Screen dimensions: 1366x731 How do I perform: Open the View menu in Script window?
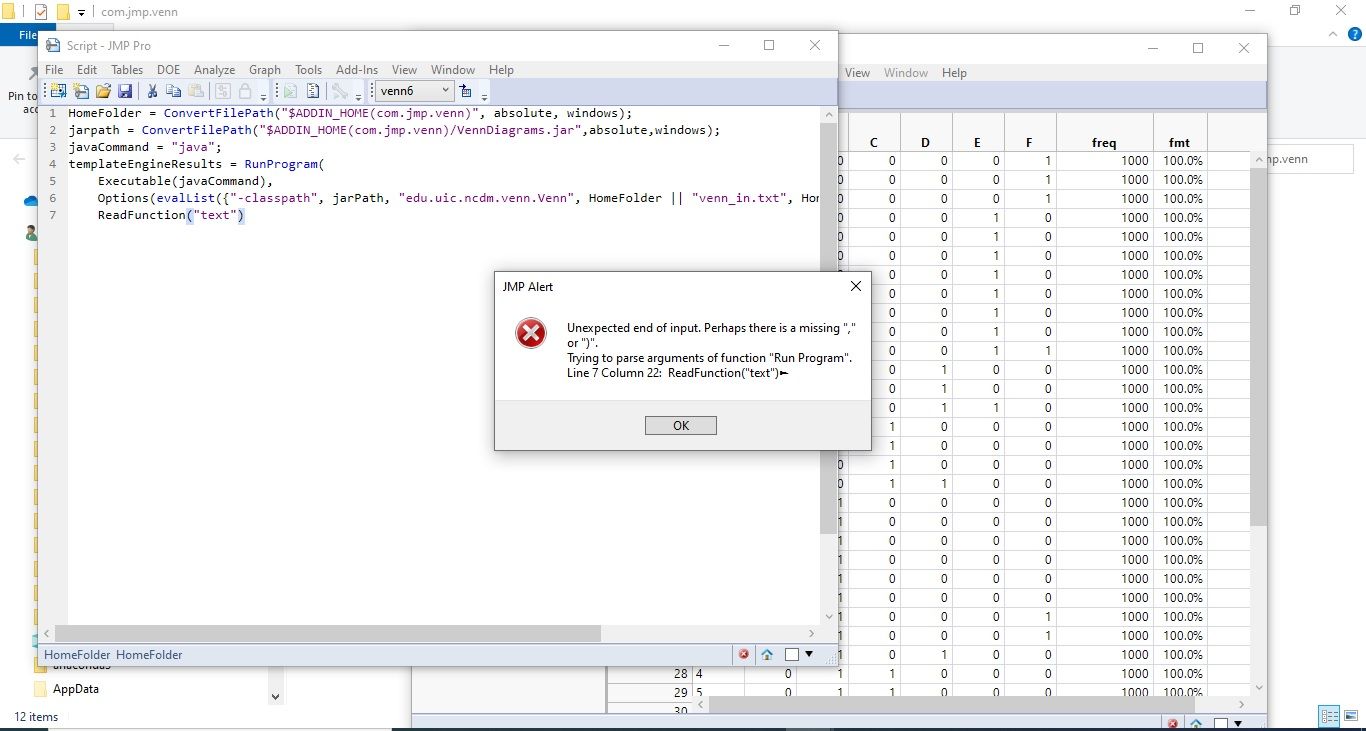pos(404,70)
